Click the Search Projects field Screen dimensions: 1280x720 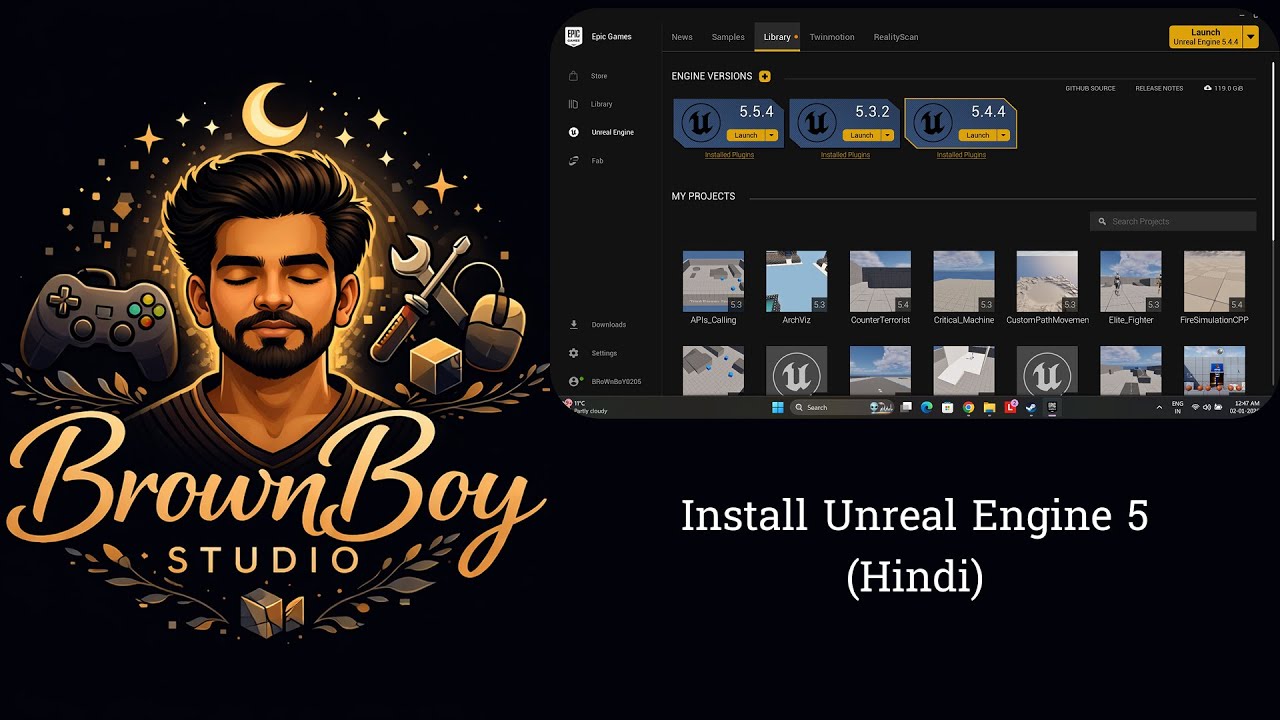(1173, 221)
